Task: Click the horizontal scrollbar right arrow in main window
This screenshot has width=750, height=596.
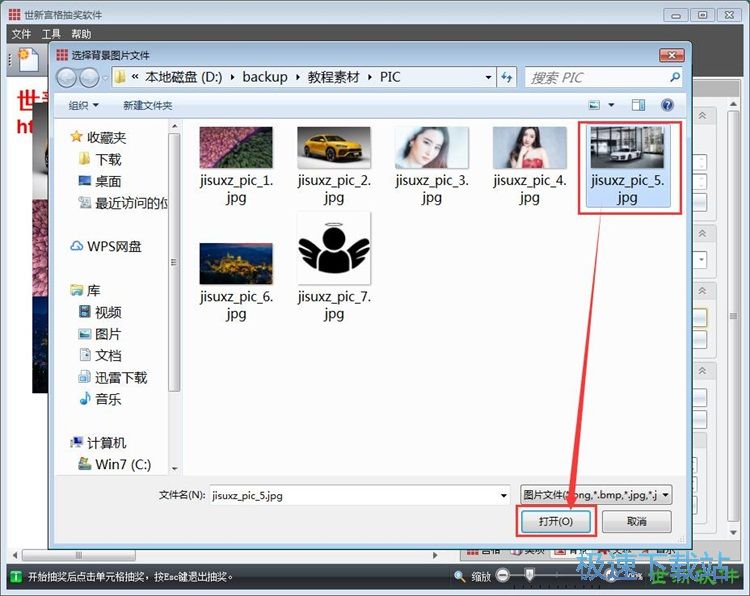Action: [435, 555]
